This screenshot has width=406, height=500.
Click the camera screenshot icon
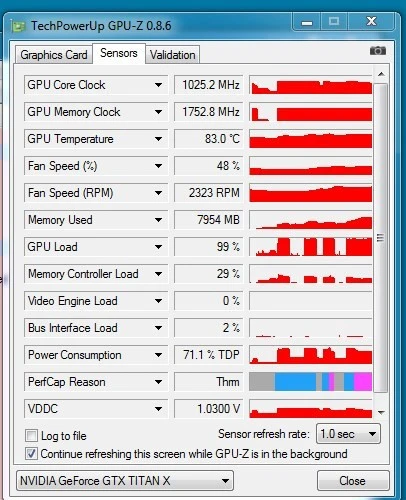coord(378,51)
